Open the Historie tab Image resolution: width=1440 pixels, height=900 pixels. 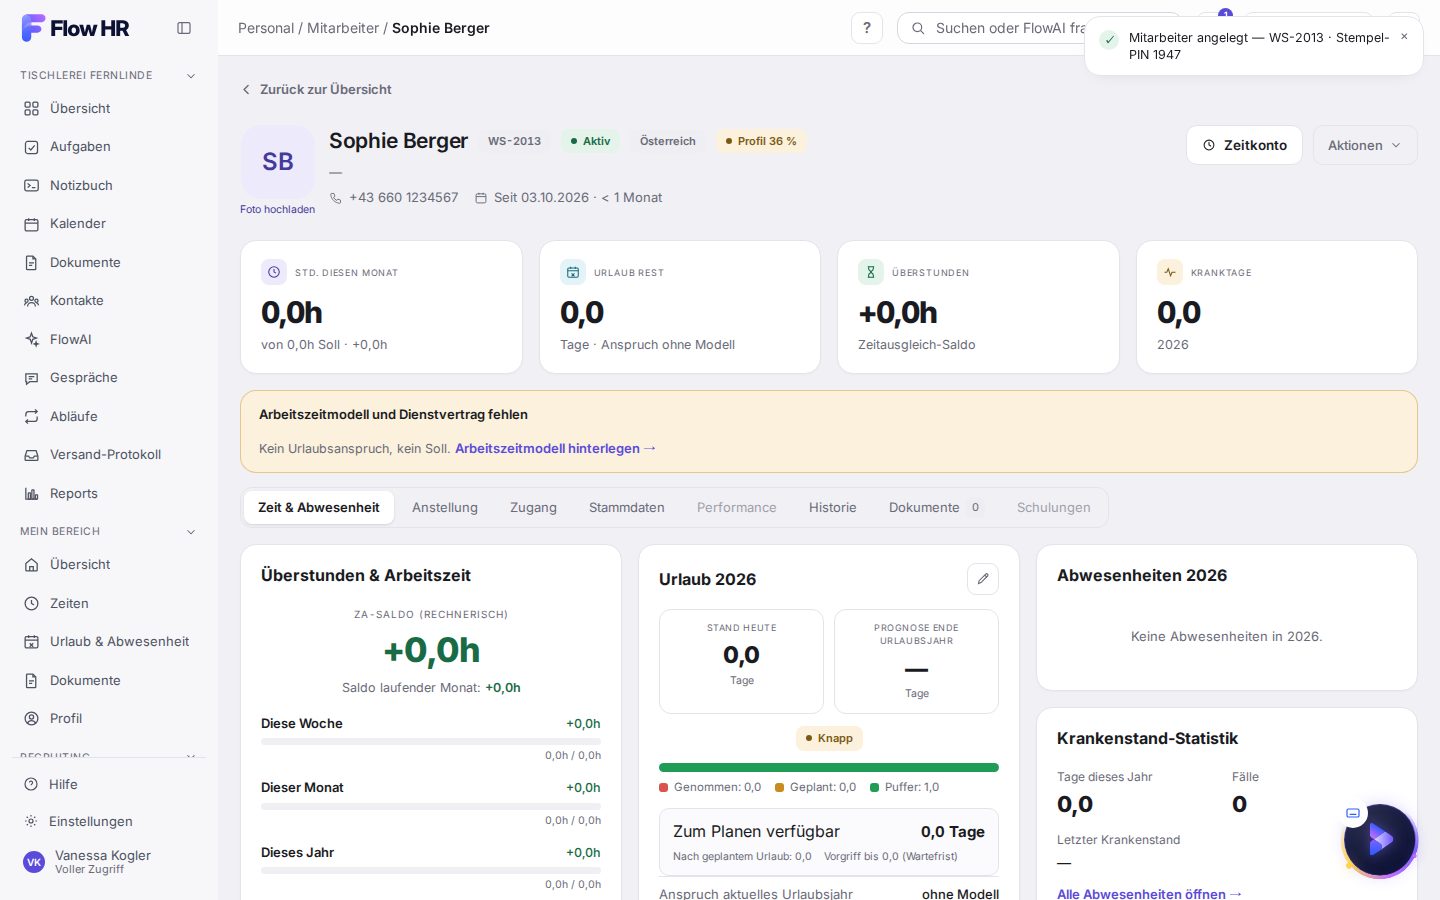pyautogui.click(x=833, y=508)
